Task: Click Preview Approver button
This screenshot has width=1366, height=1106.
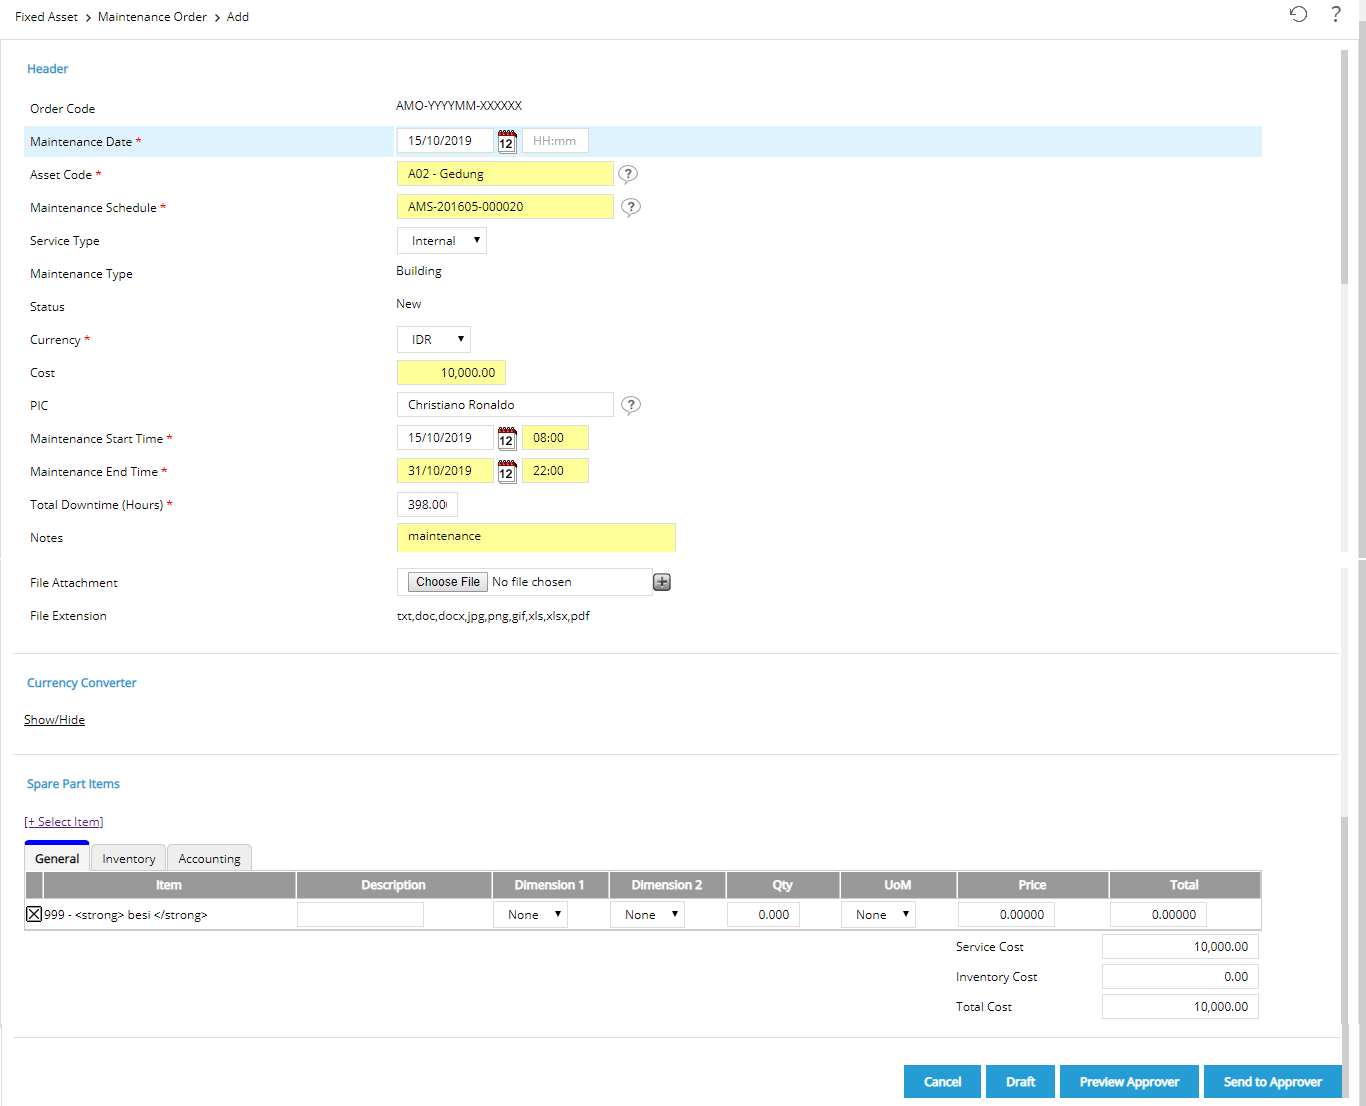Action: 1129,1082
